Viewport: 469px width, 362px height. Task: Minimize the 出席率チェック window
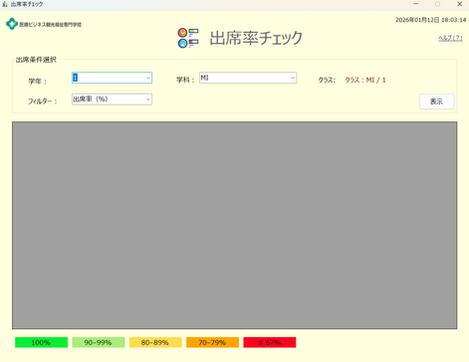click(x=416, y=4)
